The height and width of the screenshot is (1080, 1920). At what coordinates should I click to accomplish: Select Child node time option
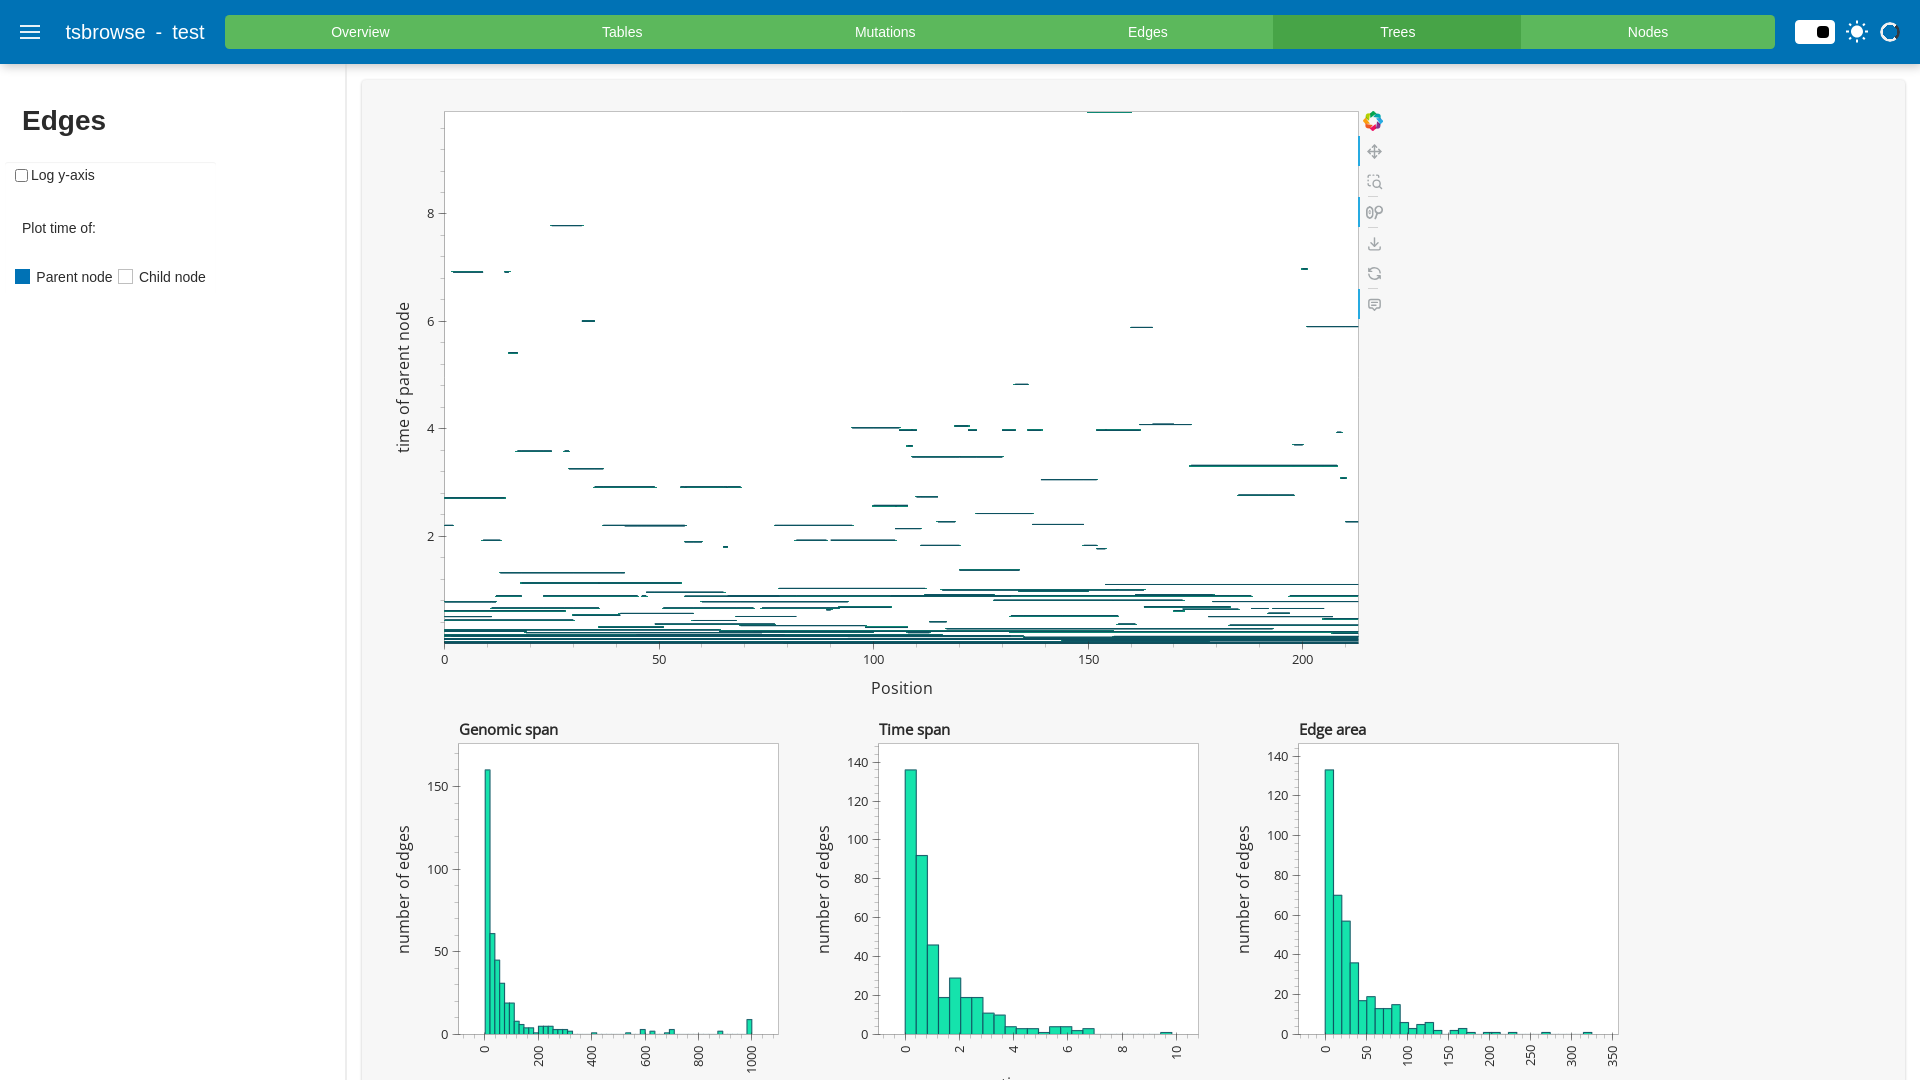click(x=126, y=277)
